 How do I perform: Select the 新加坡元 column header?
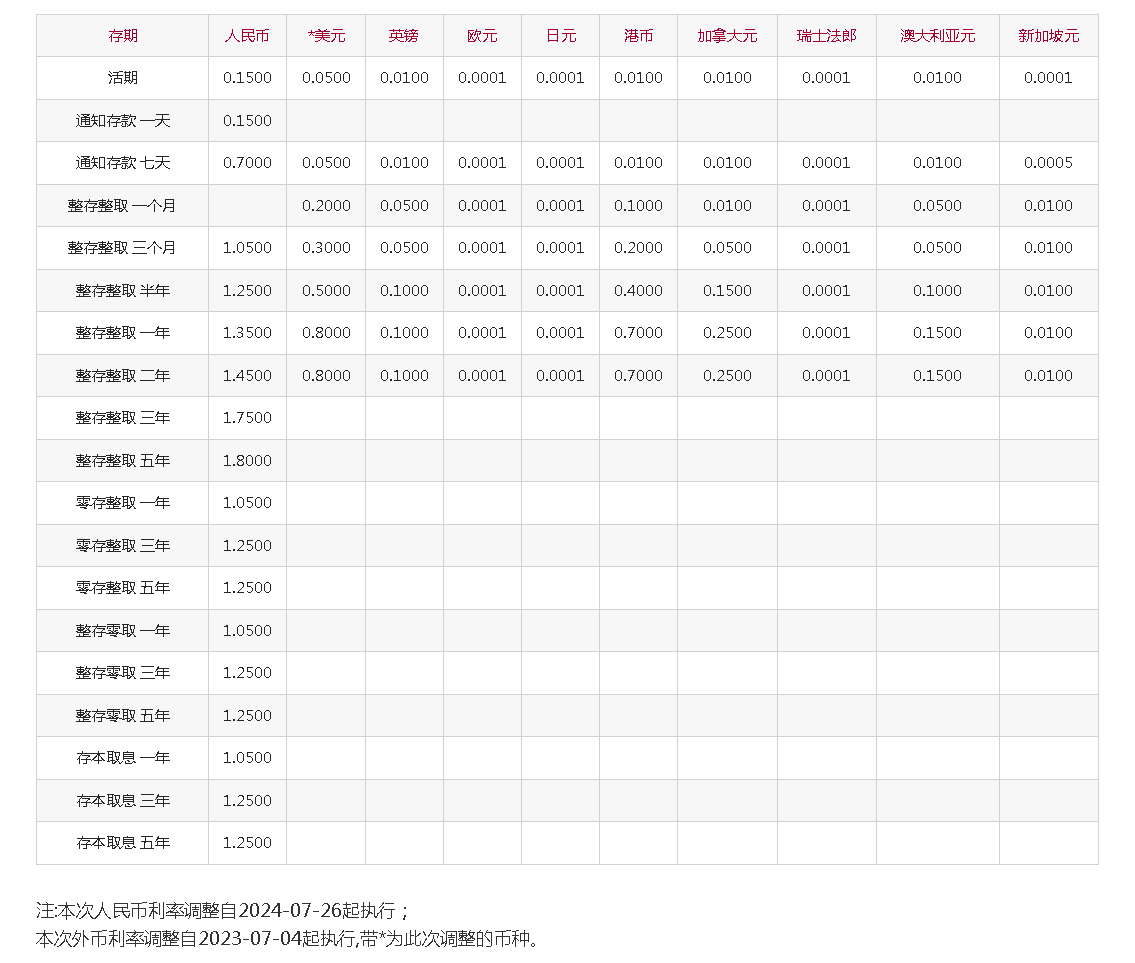[x=1048, y=36]
